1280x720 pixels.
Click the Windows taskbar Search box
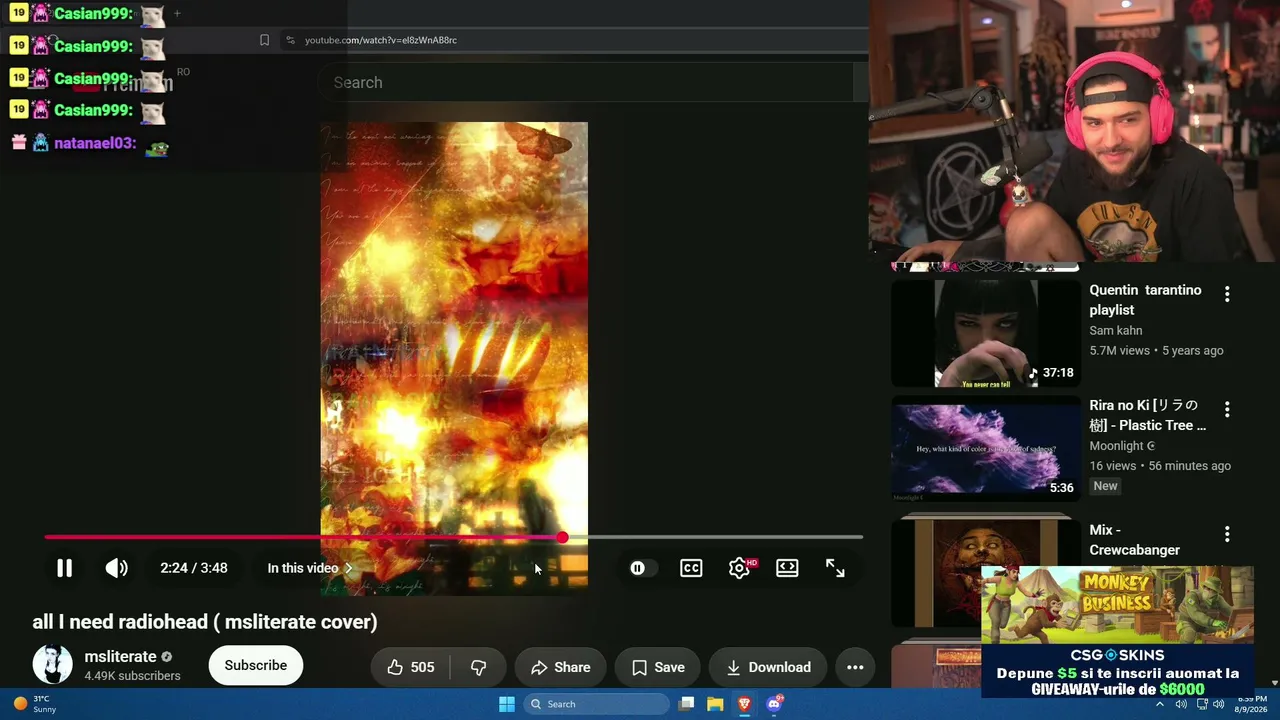[597, 704]
